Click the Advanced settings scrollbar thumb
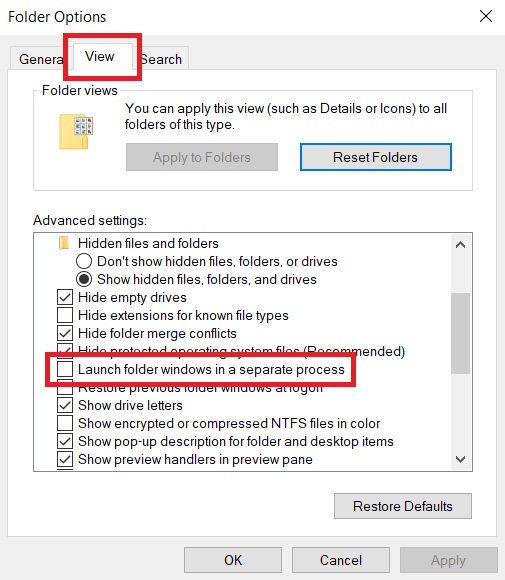The width and height of the screenshot is (505, 580). tap(460, 333)
